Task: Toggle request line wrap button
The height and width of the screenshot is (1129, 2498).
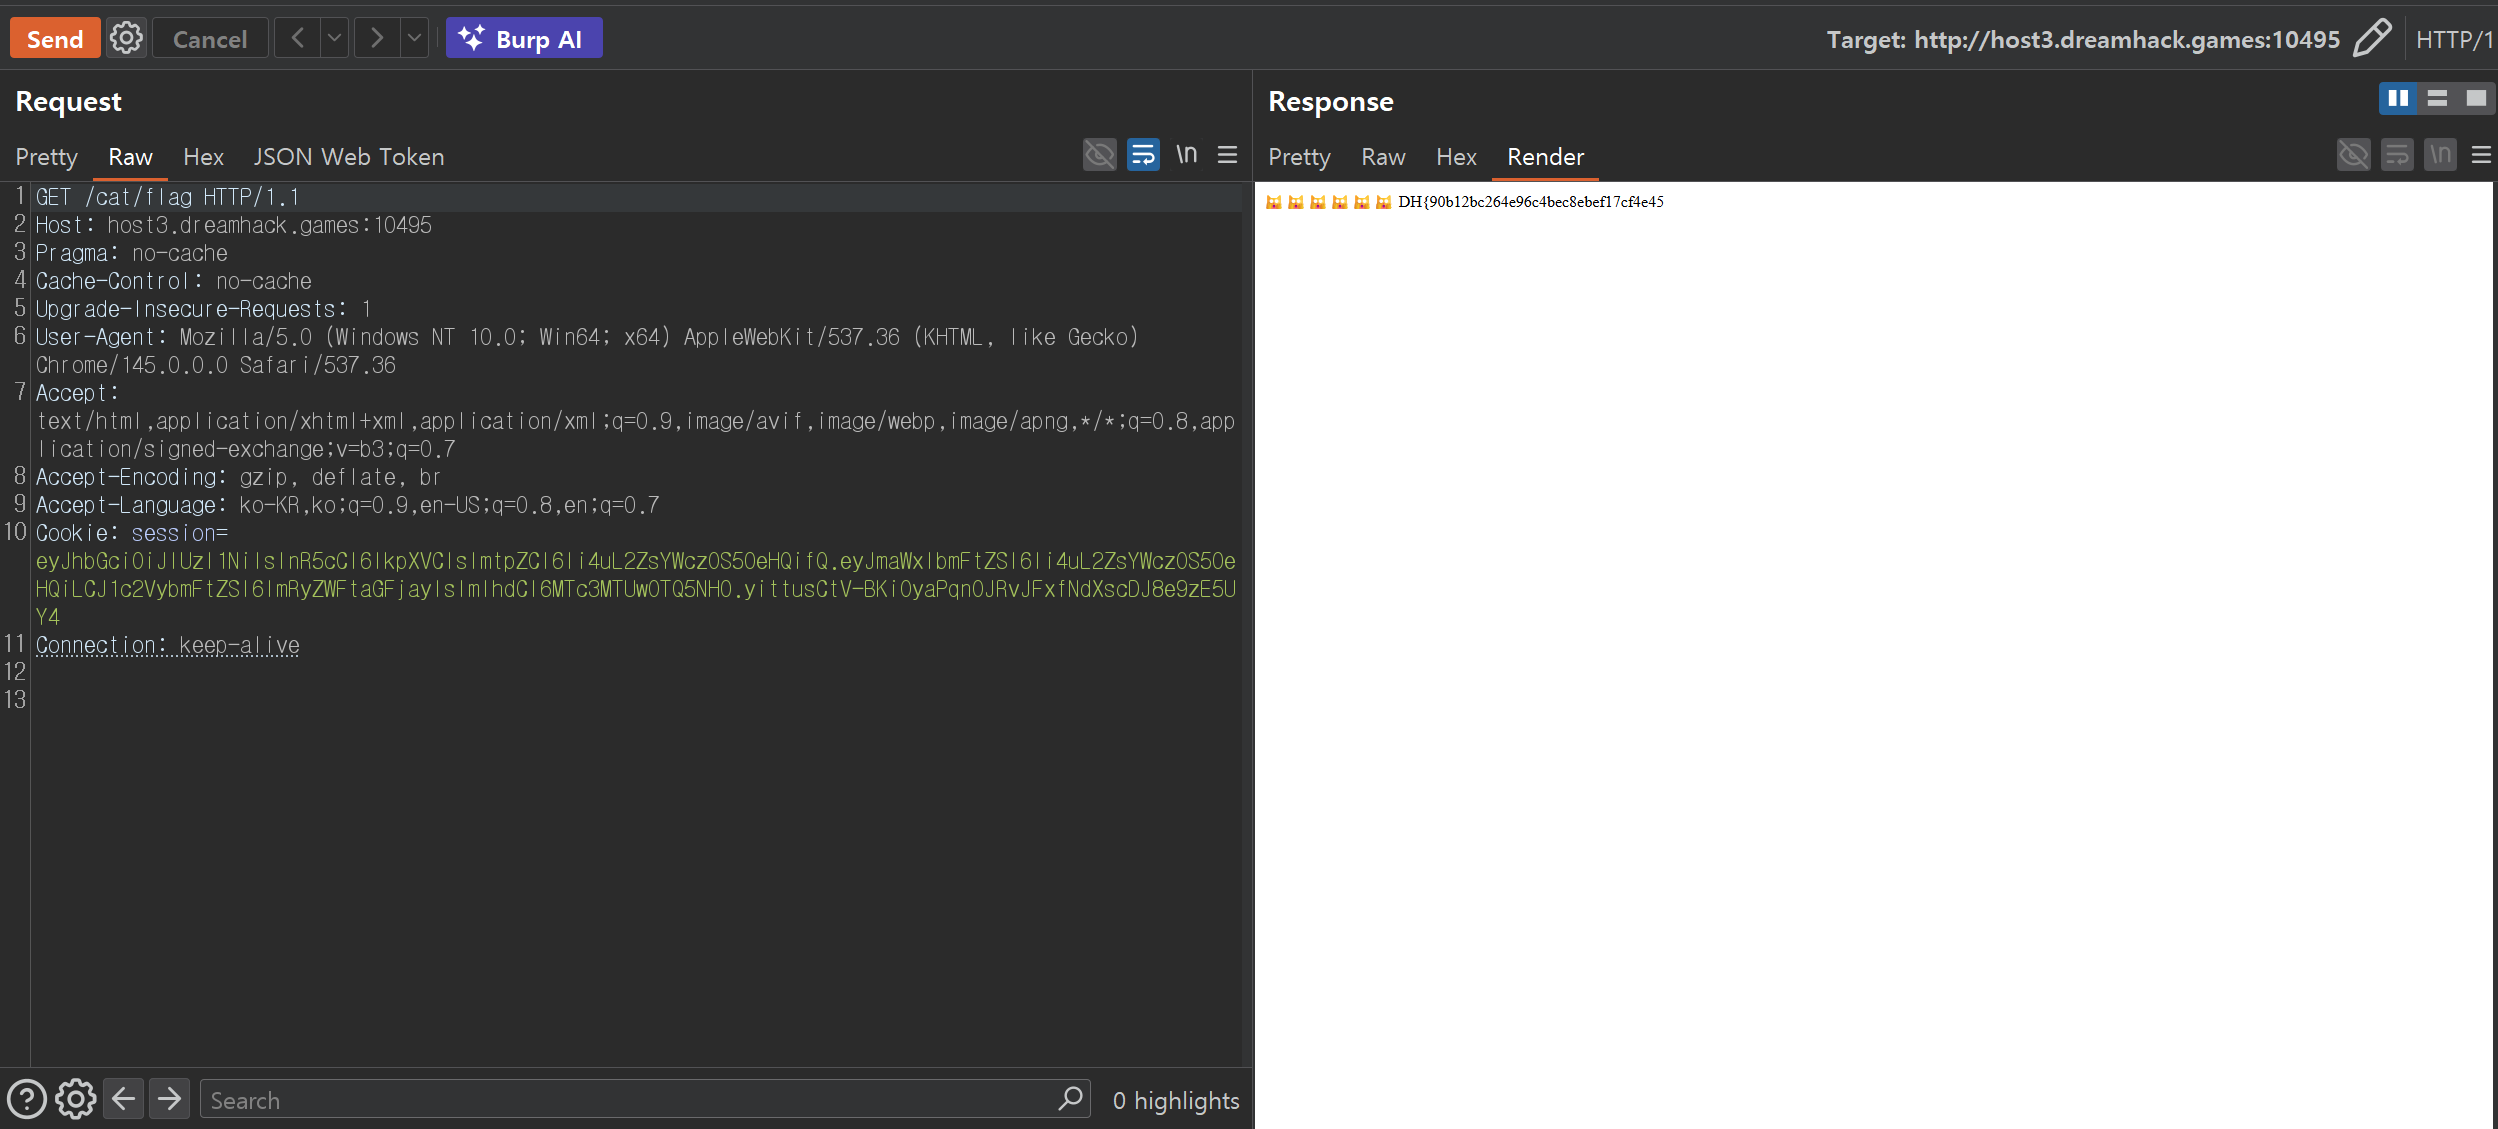Action: pyautogui.click(x=1143, y=155)
